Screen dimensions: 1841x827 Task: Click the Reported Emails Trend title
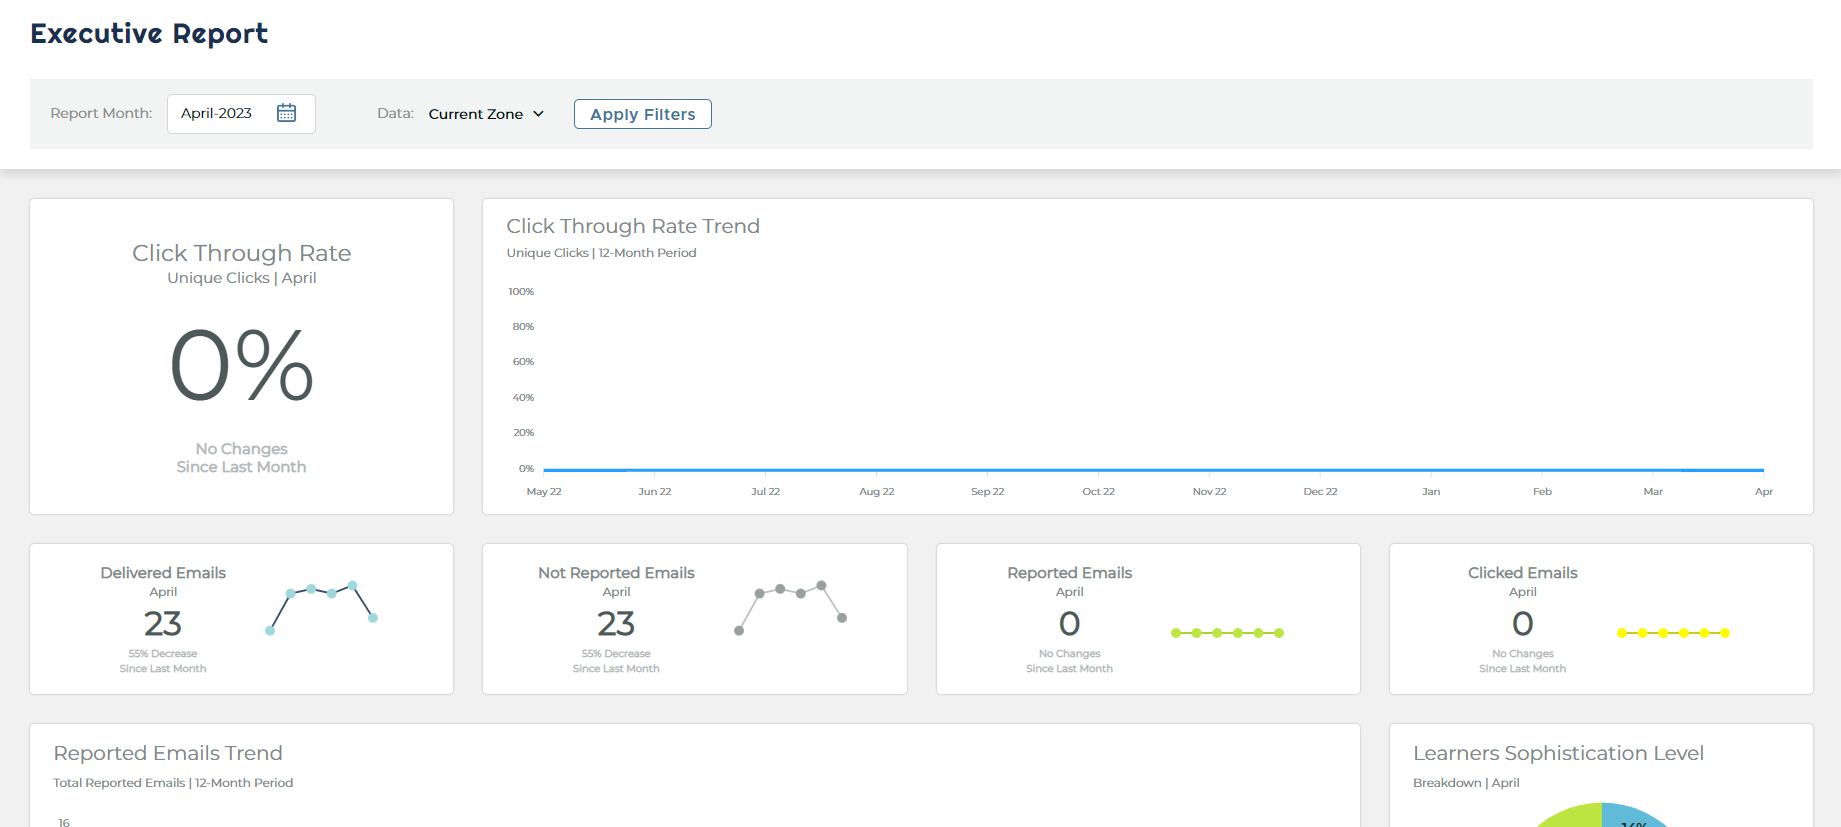click(168, 753)
